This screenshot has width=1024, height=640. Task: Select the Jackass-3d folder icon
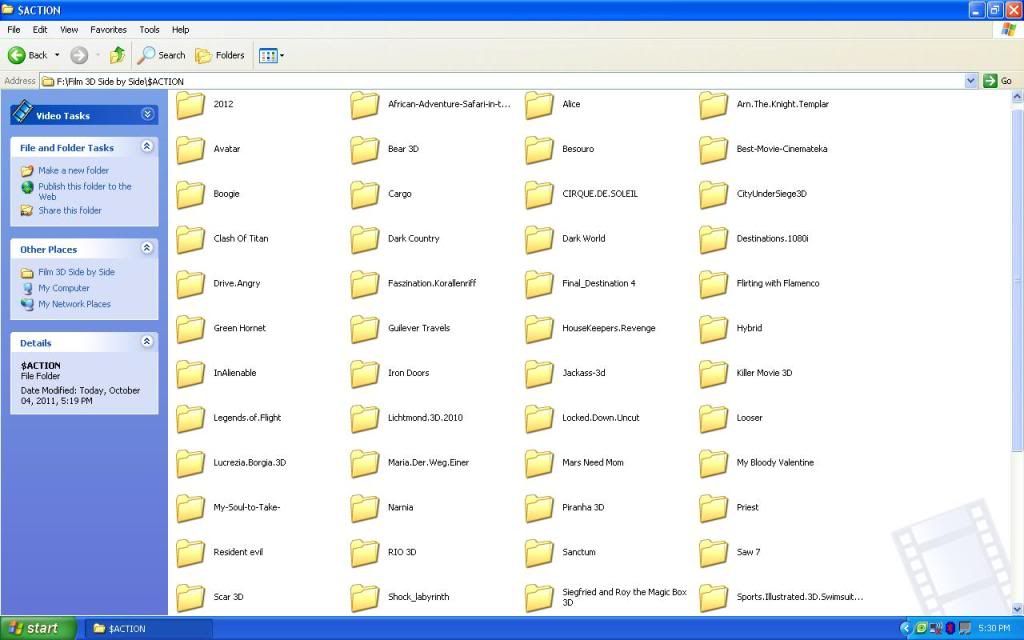click(539, 374)
